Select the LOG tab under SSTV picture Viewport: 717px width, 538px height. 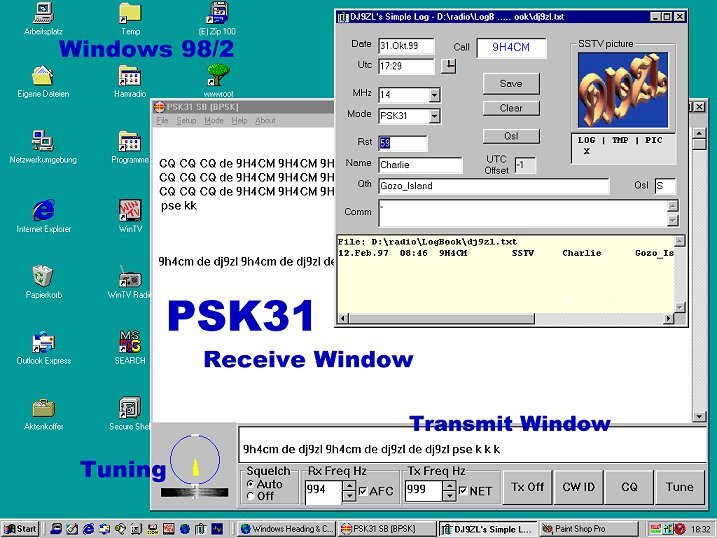(x=586, y=140)
